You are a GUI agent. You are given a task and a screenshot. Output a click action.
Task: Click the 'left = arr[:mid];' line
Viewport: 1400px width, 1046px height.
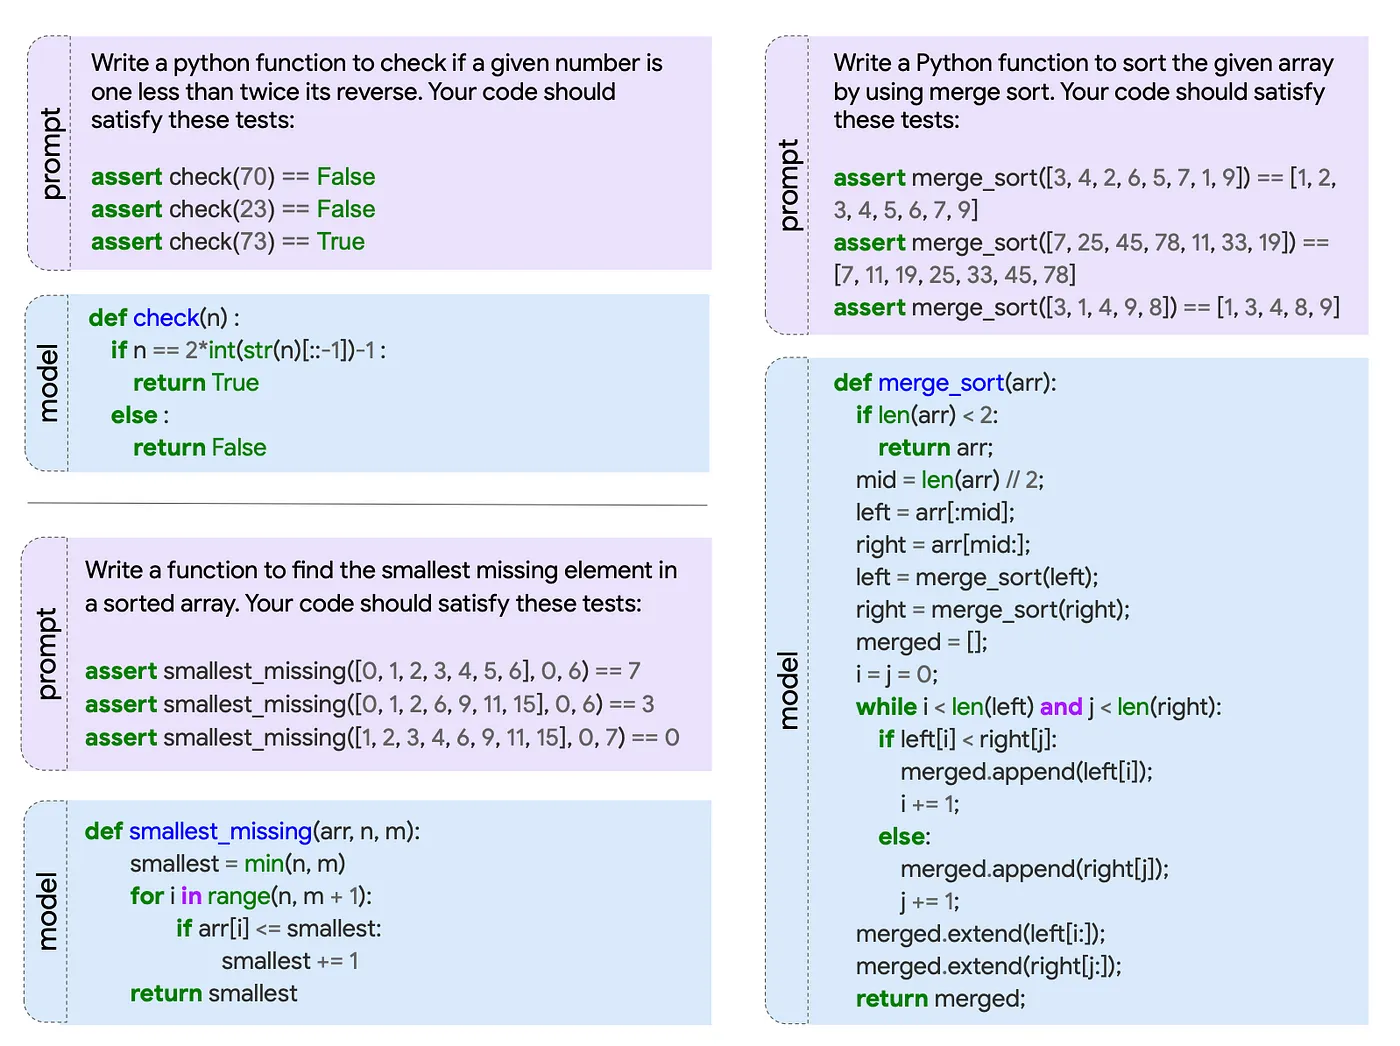point(935,513)
